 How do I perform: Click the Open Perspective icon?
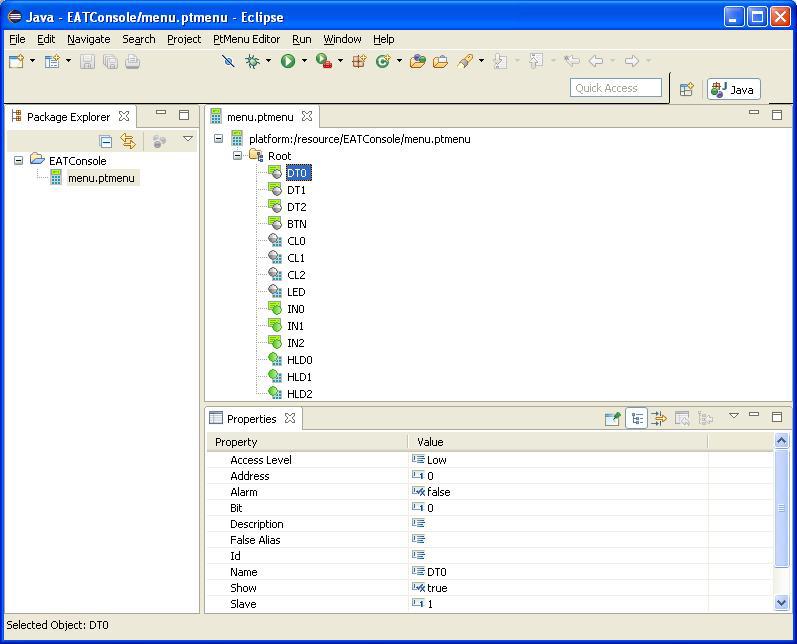[x=687, y=89]
